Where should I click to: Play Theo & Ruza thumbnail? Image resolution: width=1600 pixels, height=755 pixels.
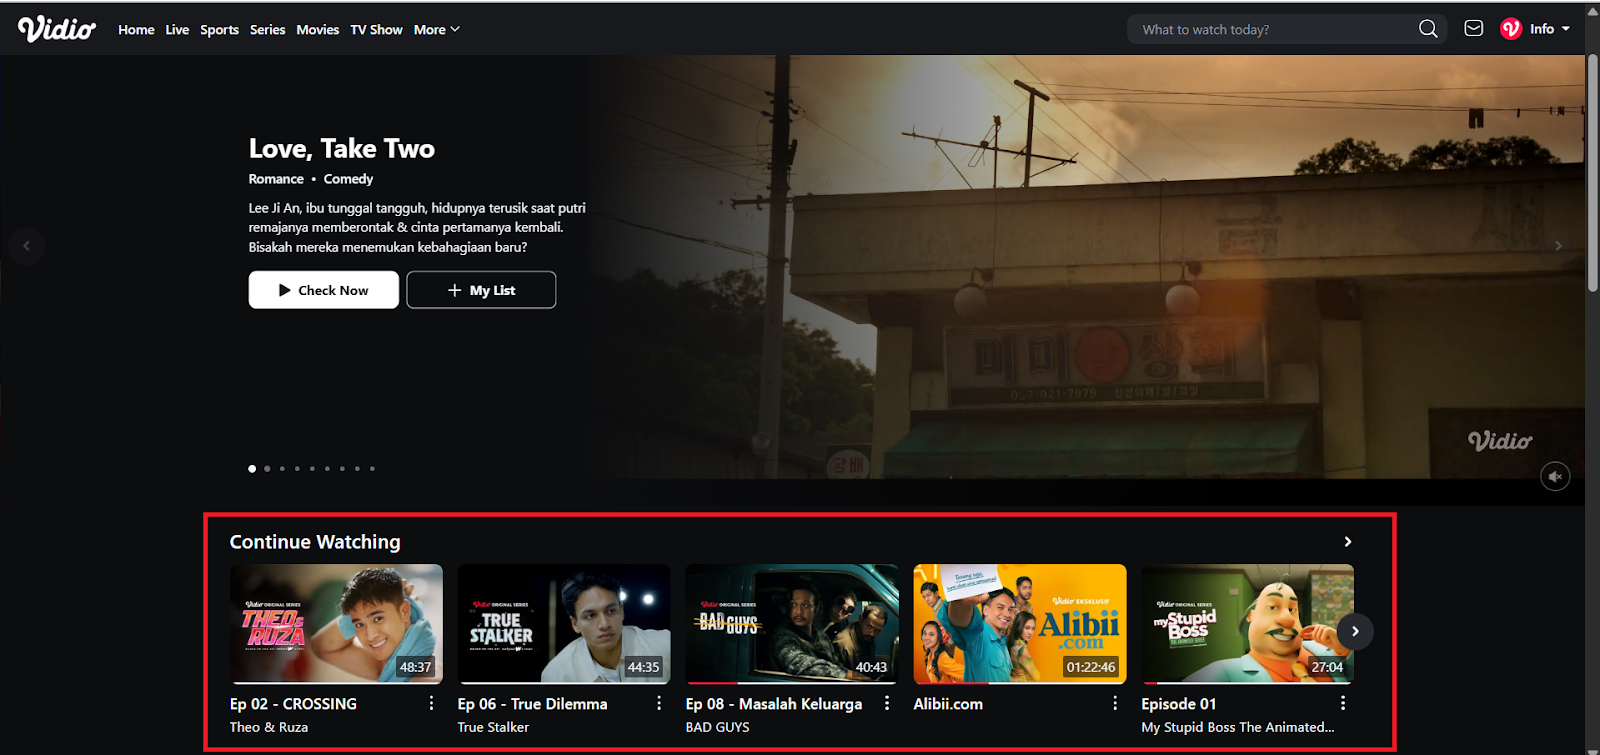(336, 624)
